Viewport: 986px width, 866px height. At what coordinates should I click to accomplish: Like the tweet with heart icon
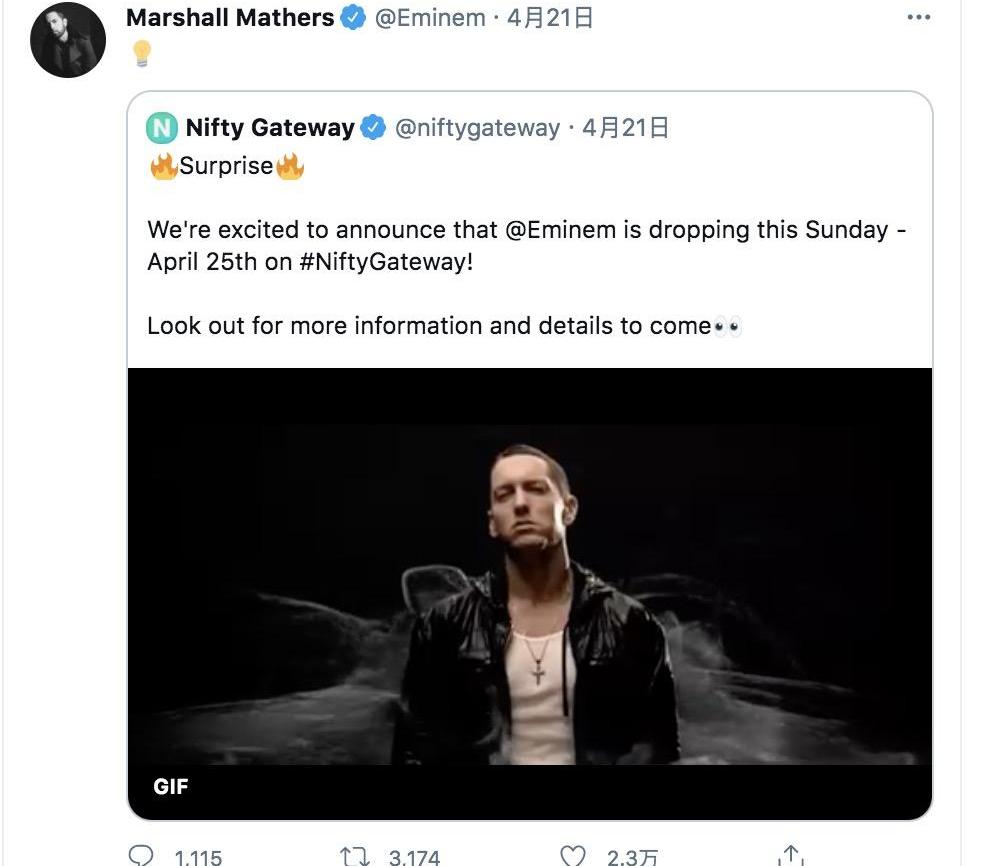tap(572, 856)
